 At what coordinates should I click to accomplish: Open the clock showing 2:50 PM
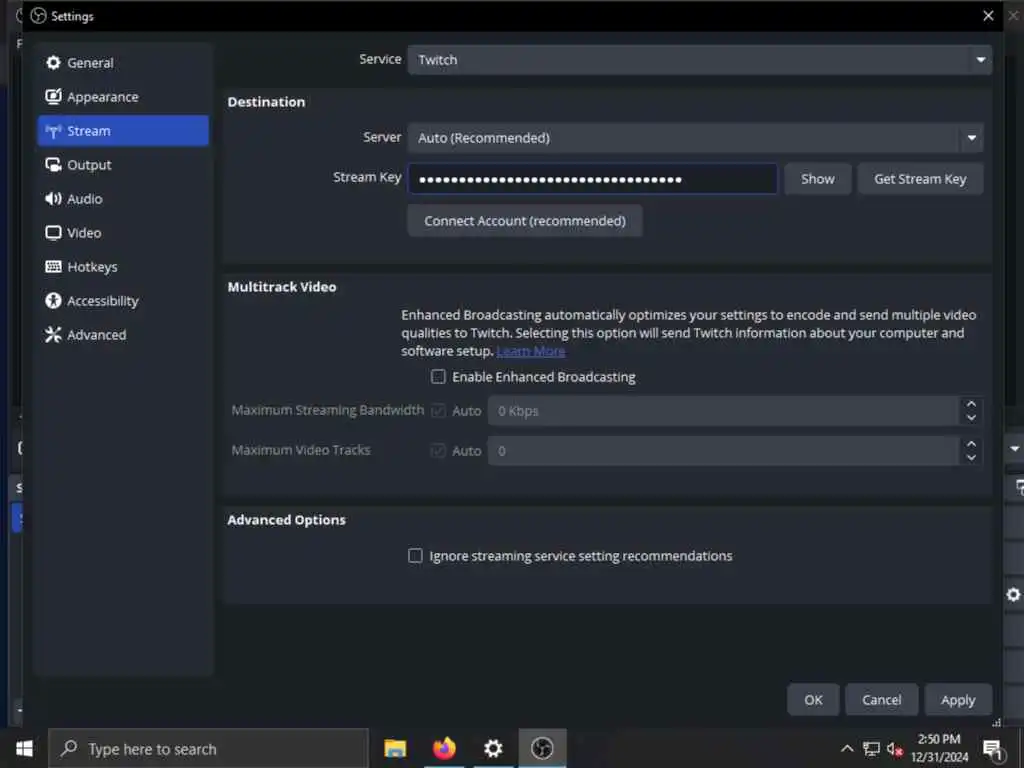click(939, 748)
